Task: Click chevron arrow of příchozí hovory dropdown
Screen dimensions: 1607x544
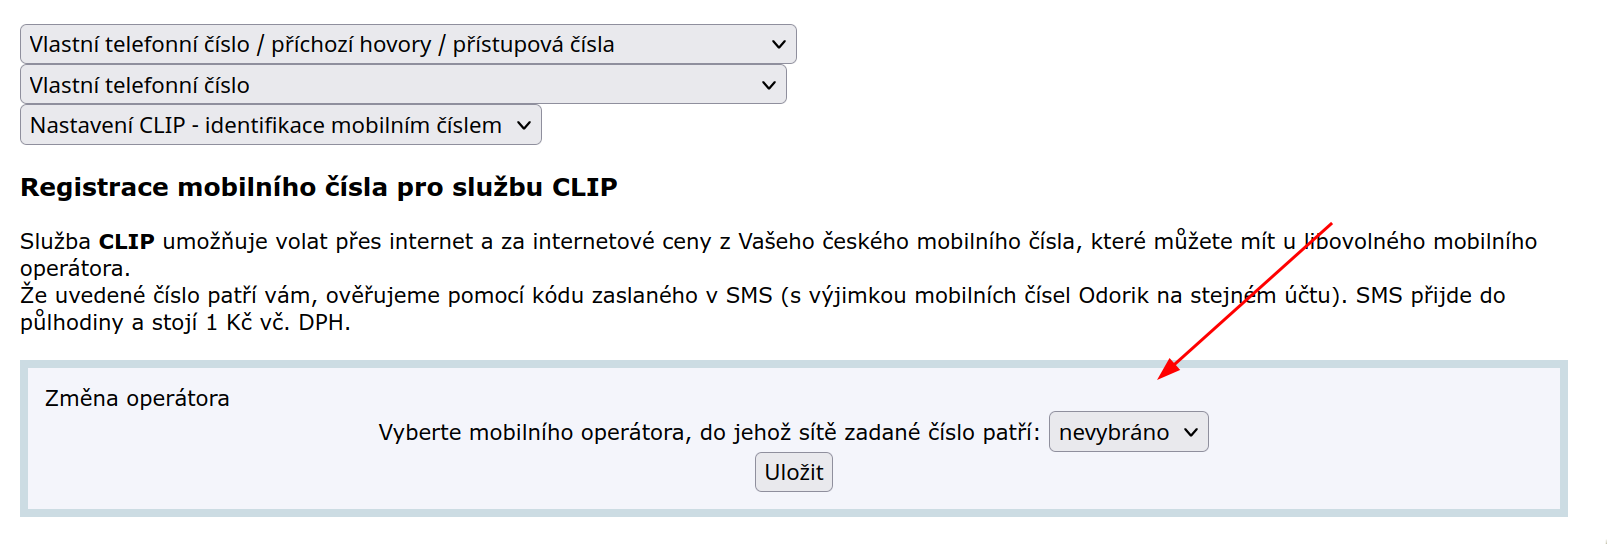Action: [x=778, y=45]
